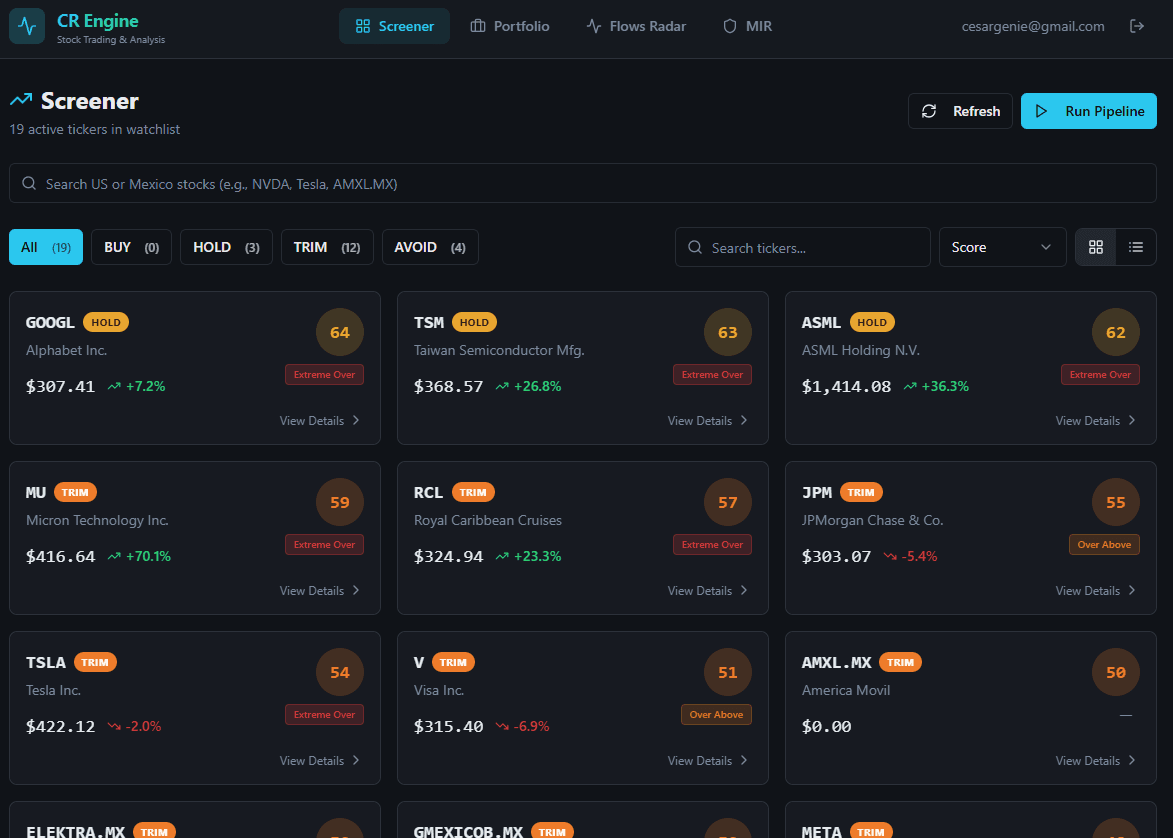Open View Details for Visa
Screen dimensions: 1173x838
[708, 760]
